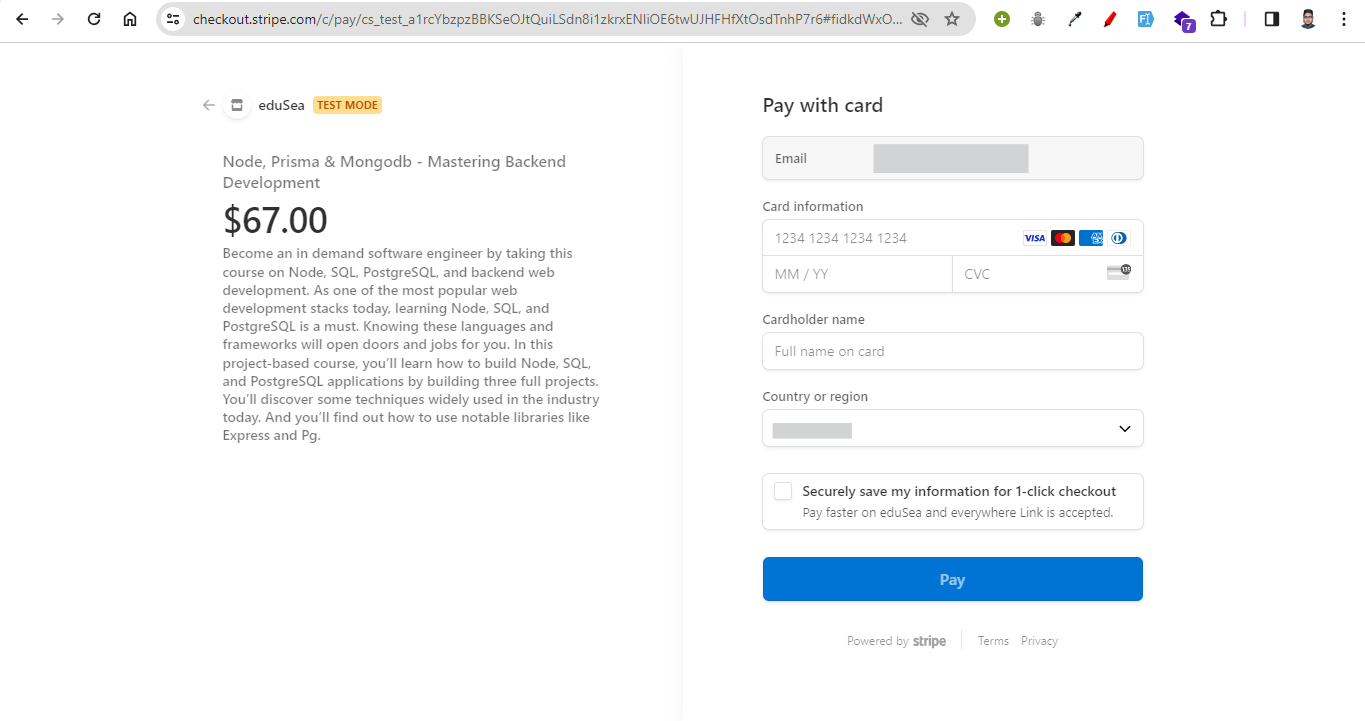Open the browser home page

(130, 19)
